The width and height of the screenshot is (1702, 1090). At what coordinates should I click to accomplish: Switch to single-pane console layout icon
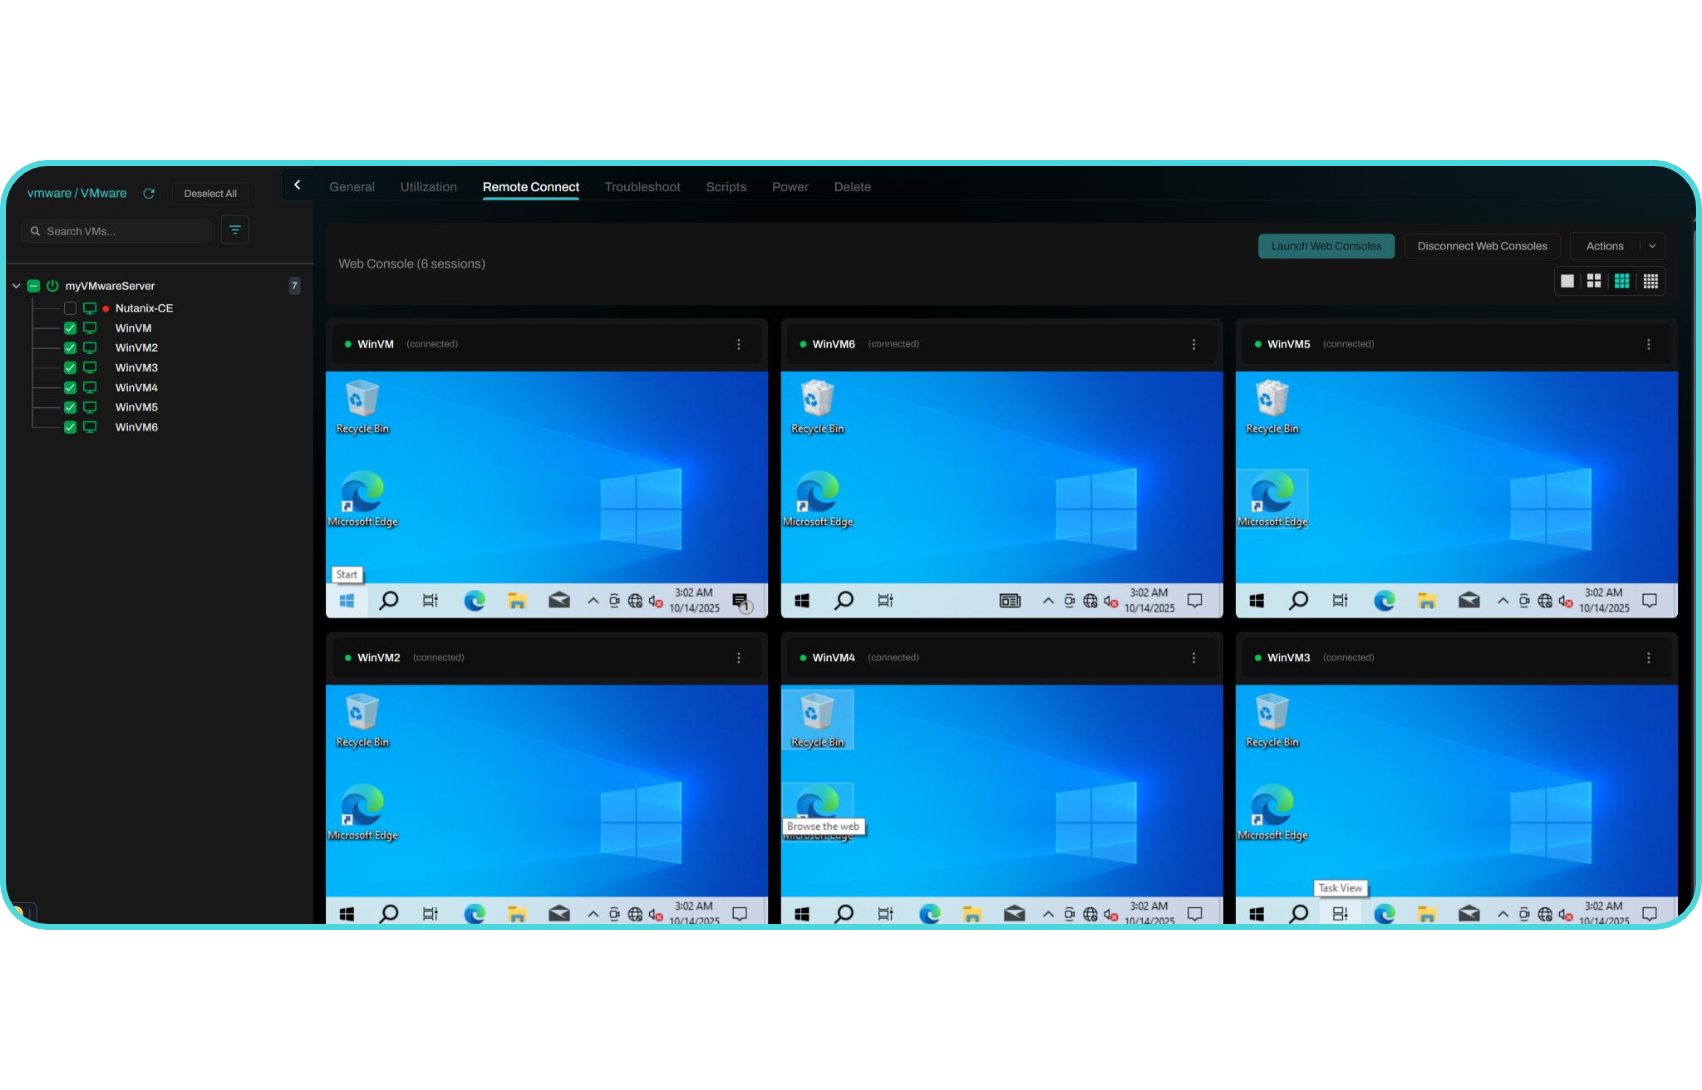click(1567, 281)
